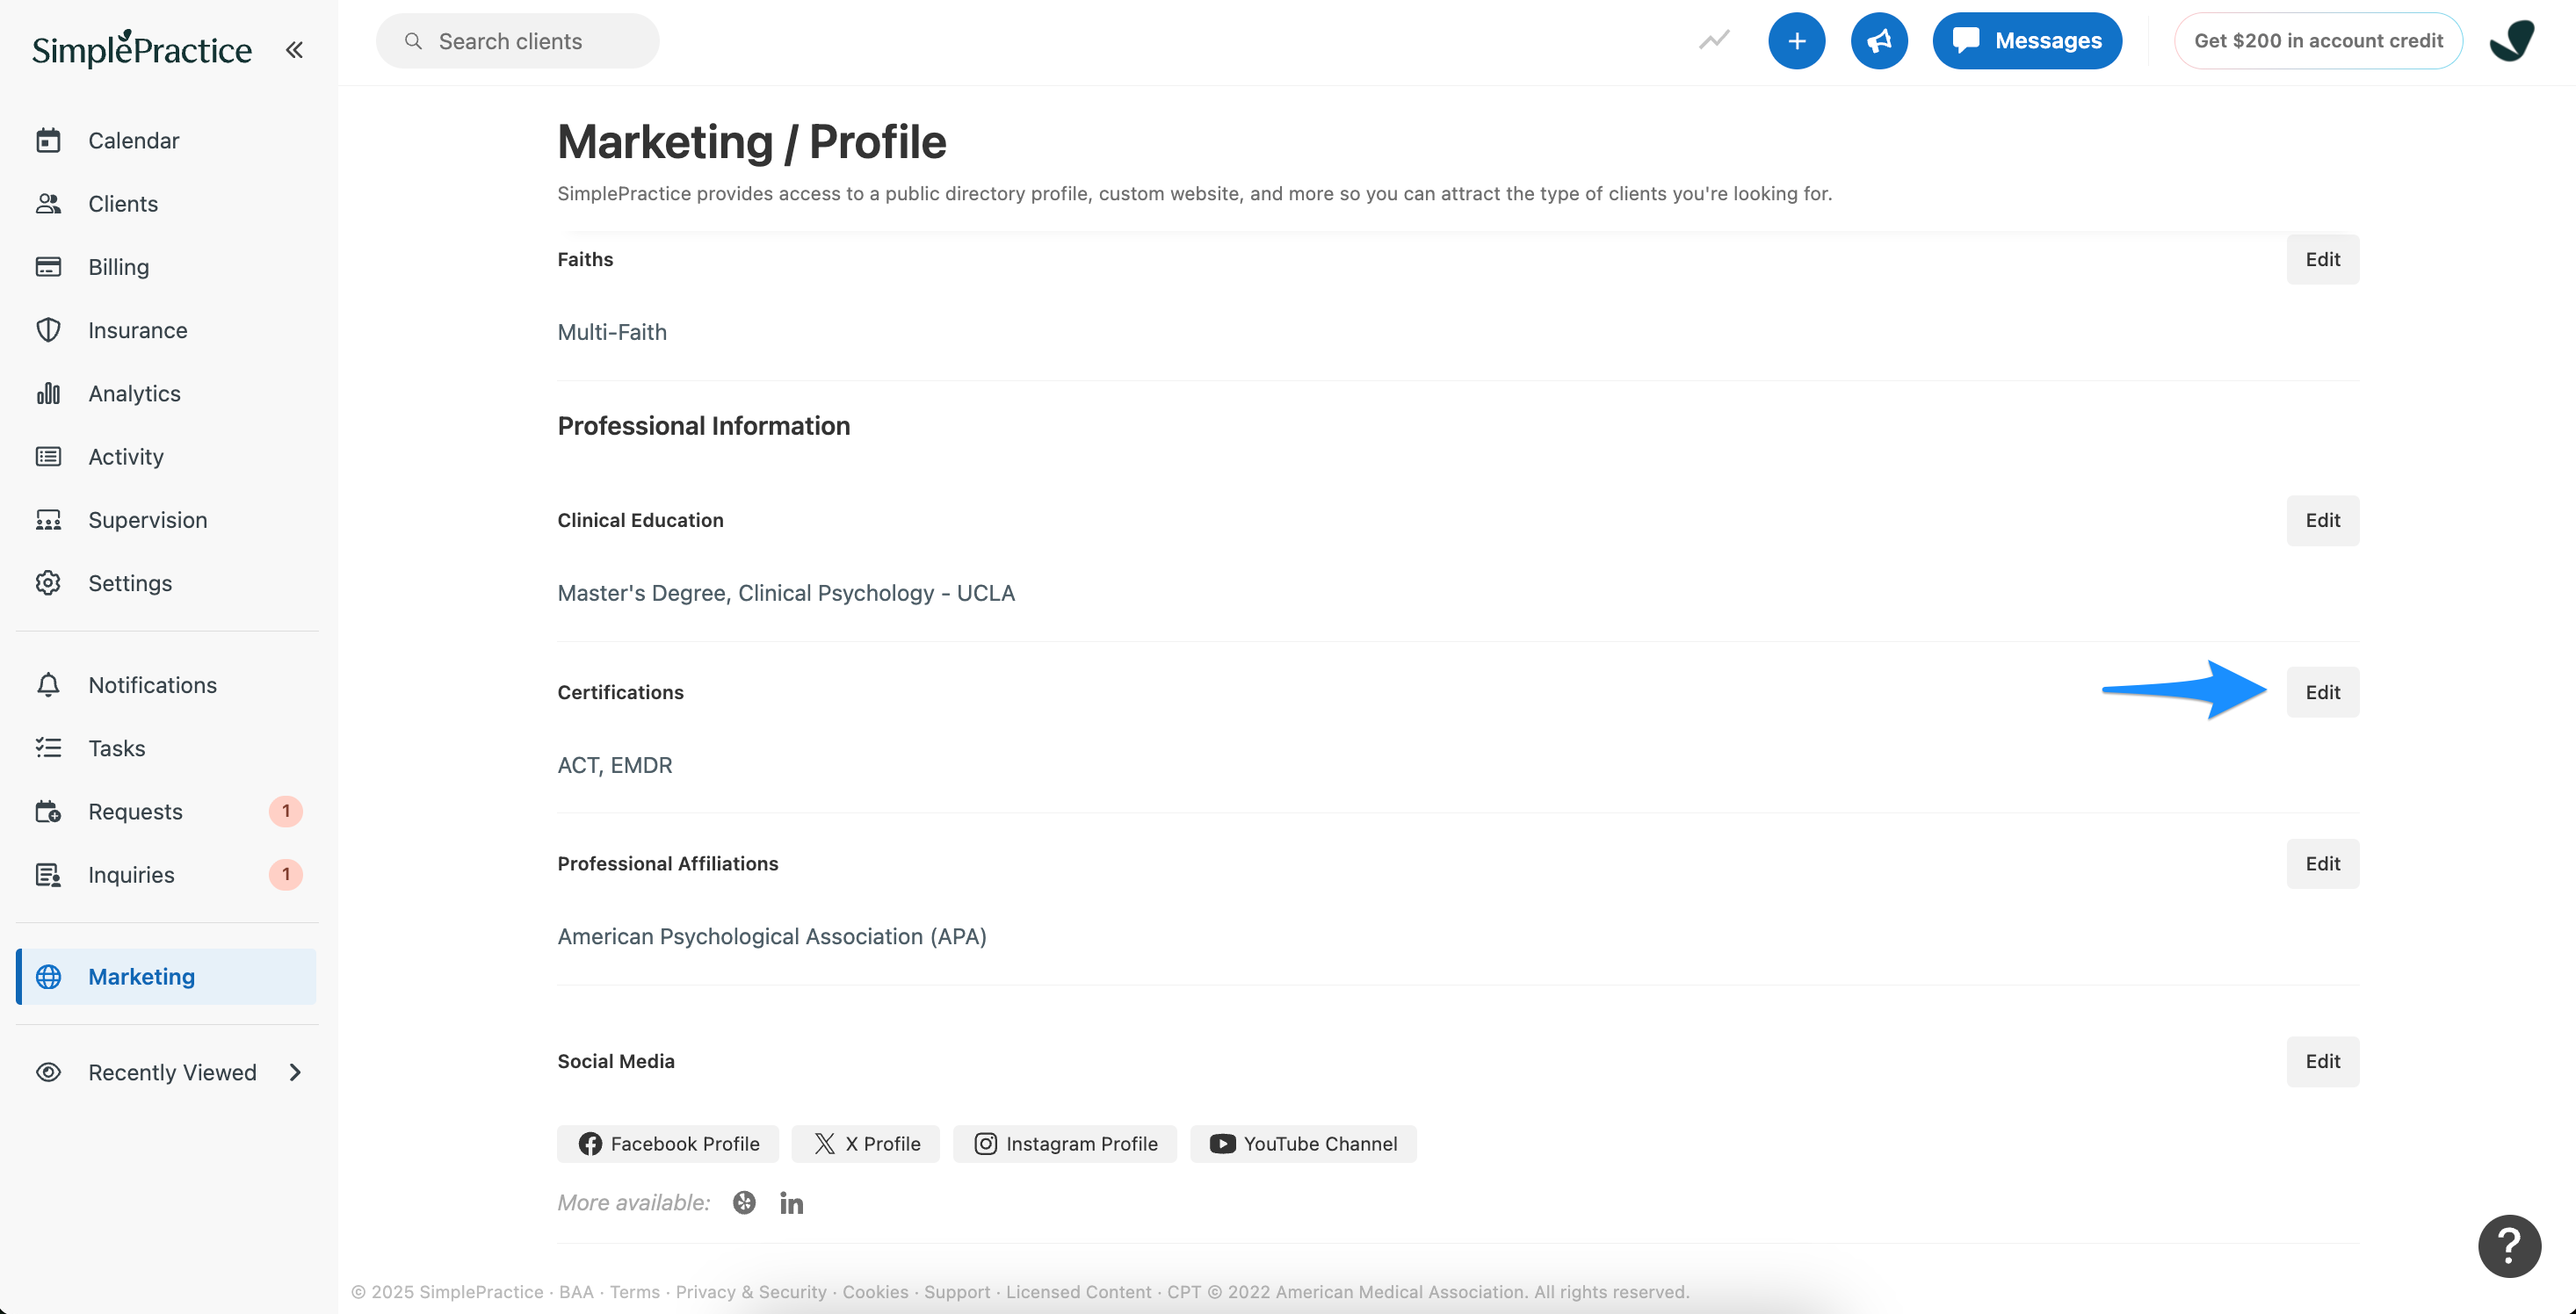Screen dimensions: 2576x1314
Task: Open the BAA footer link
Action: coord(576,1292)
